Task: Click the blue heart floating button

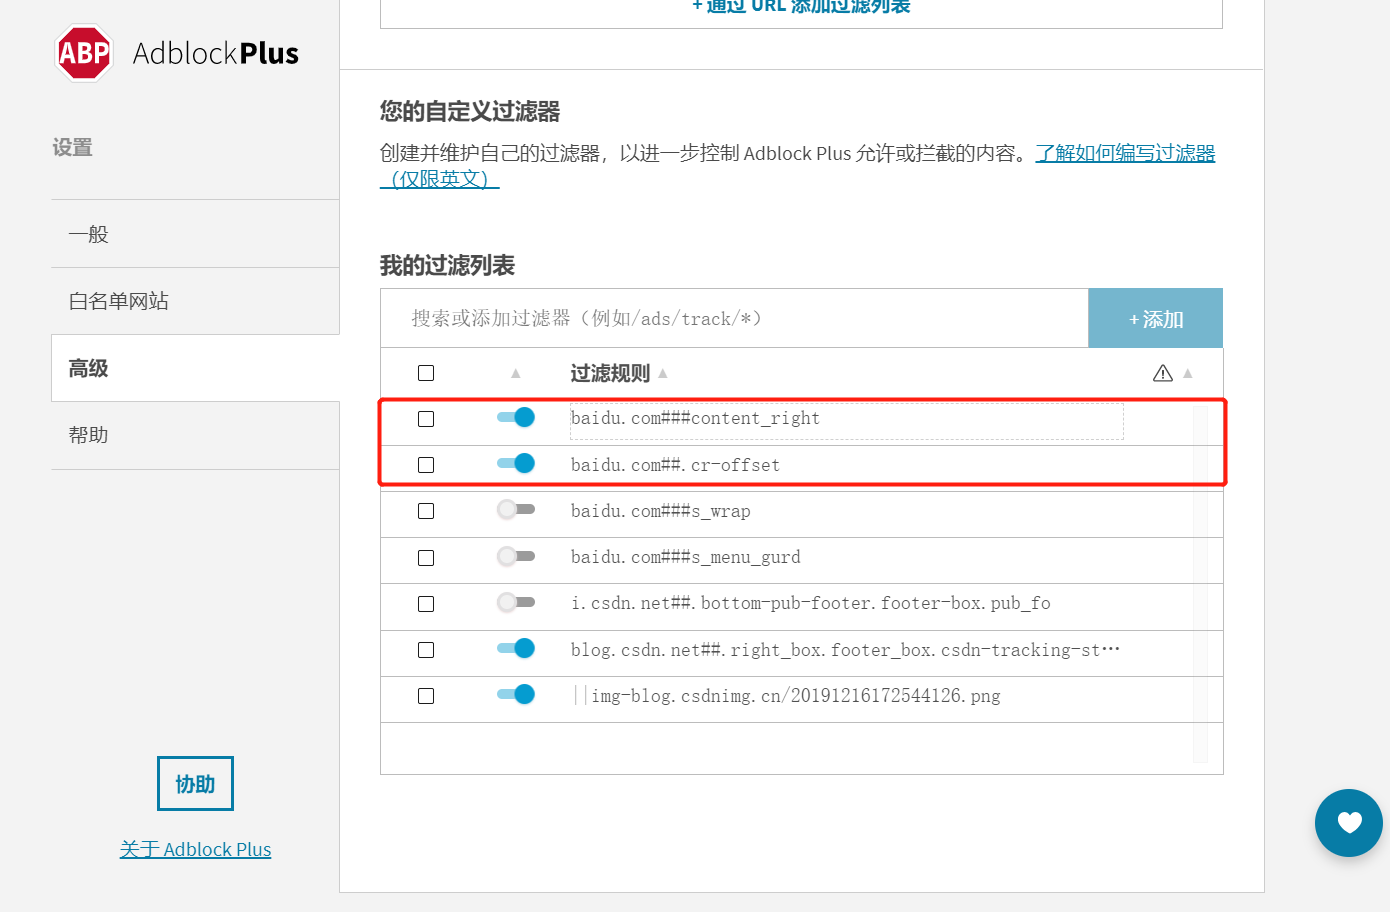Action: (x=1349, y=823)
